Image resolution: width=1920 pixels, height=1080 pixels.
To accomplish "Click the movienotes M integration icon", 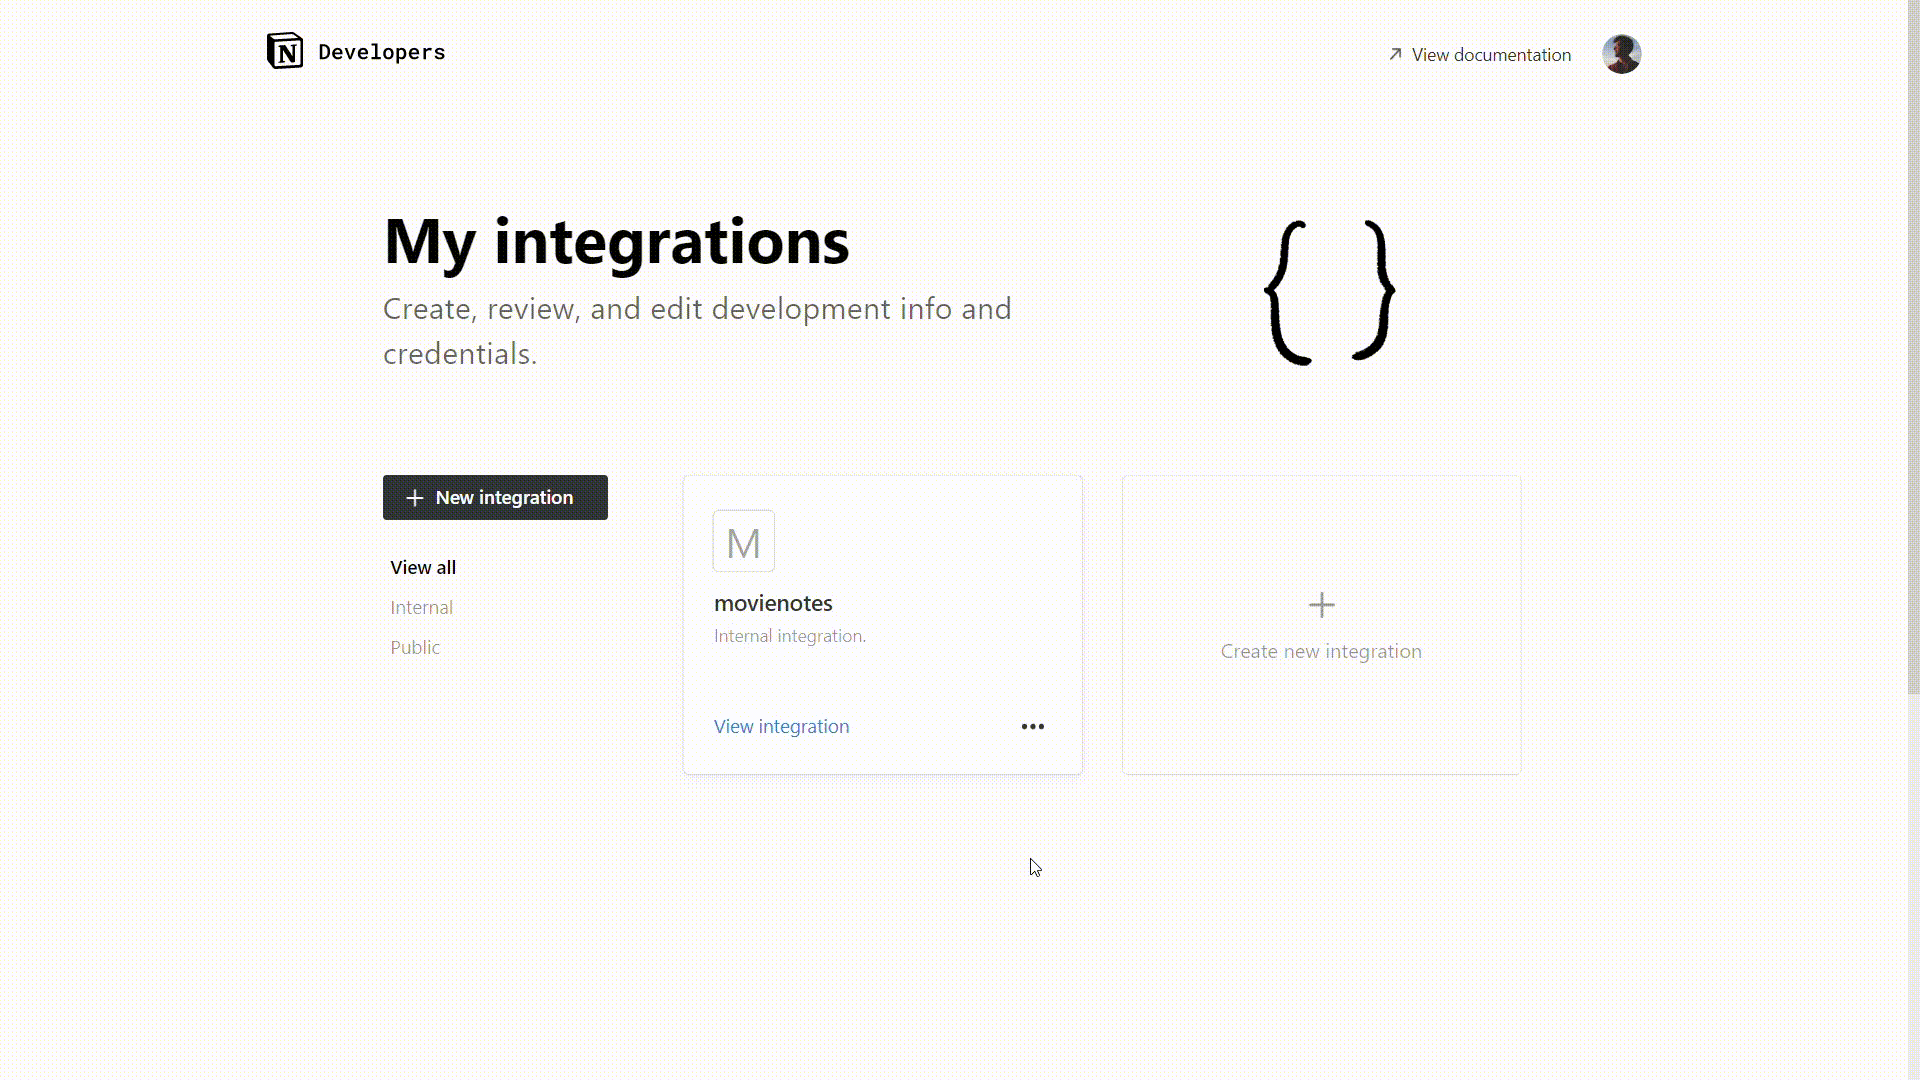I will [x=744, y=541].
